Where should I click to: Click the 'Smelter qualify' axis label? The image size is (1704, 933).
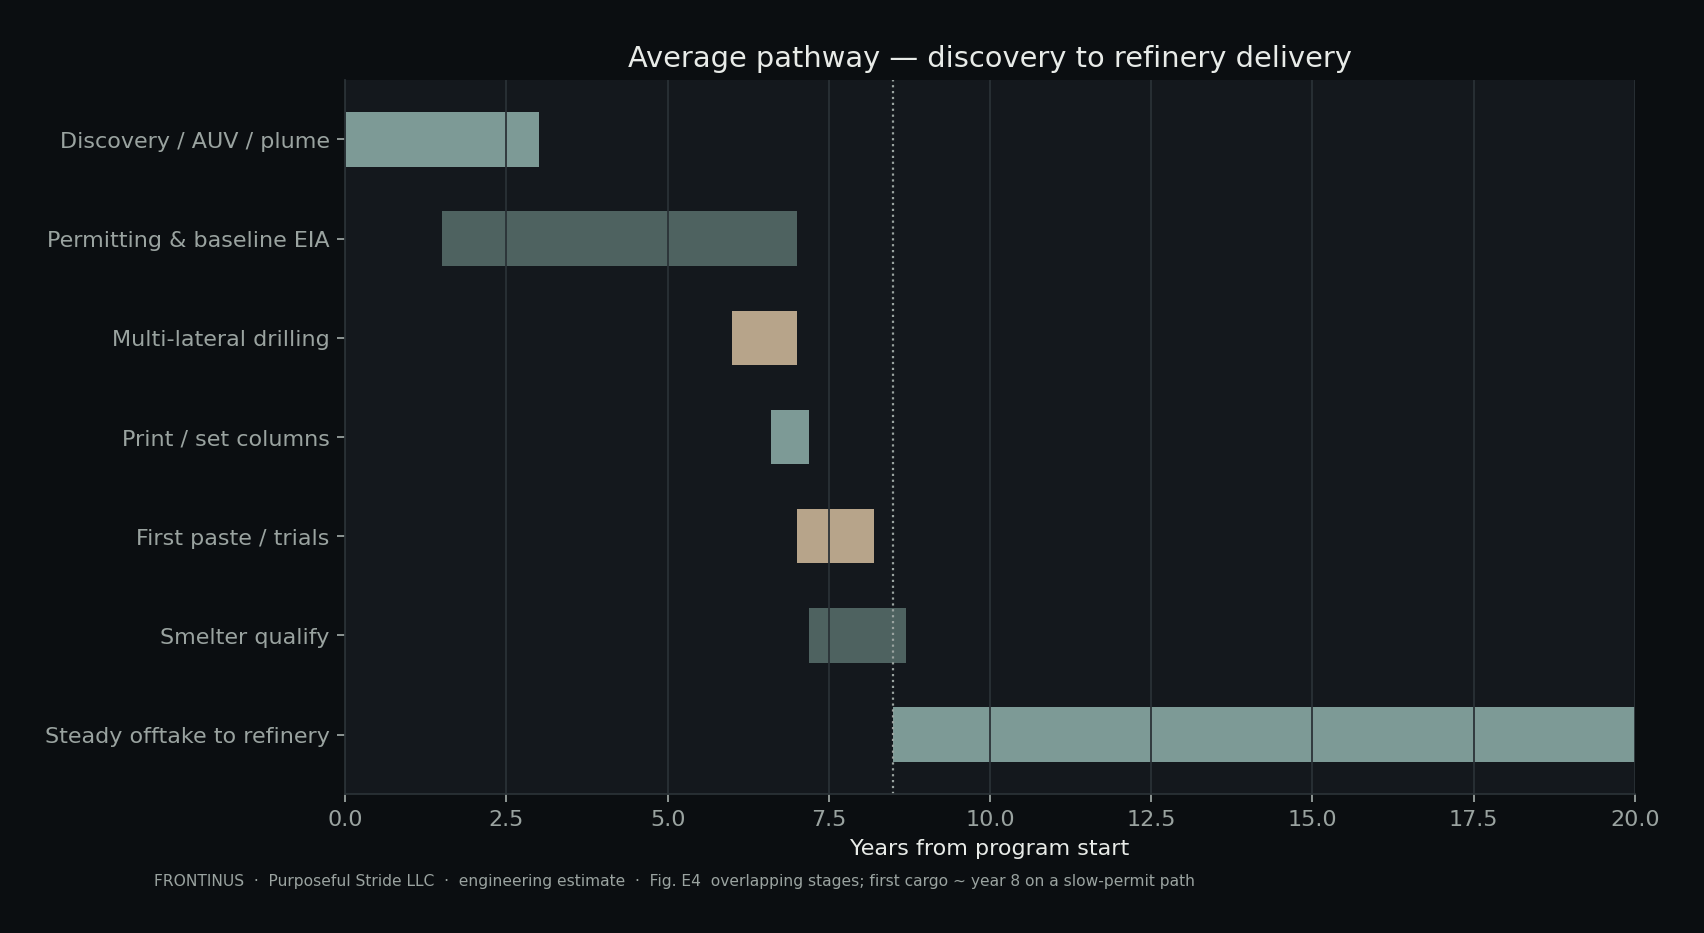(245, 637)
